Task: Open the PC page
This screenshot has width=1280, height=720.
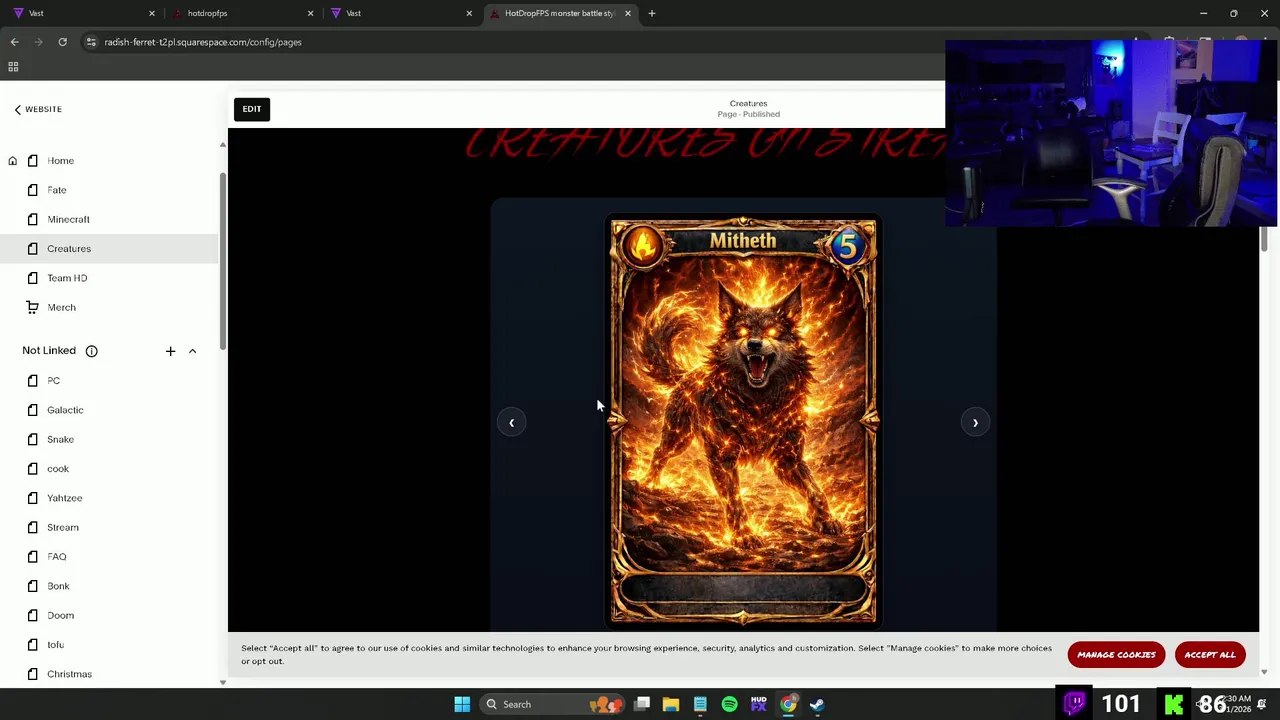Action: tap(53, 381)
